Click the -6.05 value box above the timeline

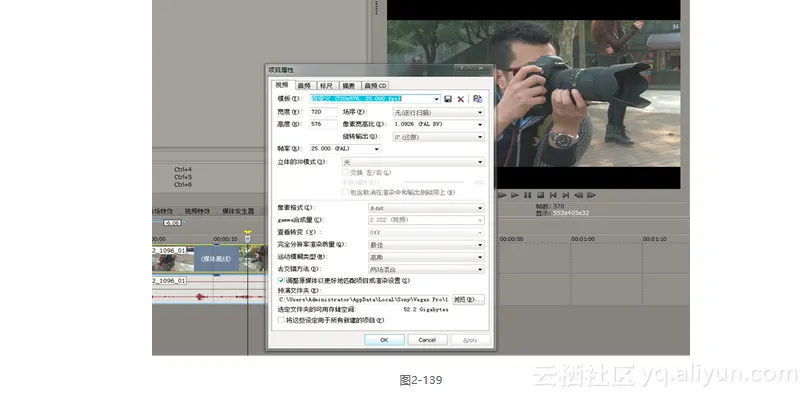tap(172, 222)
